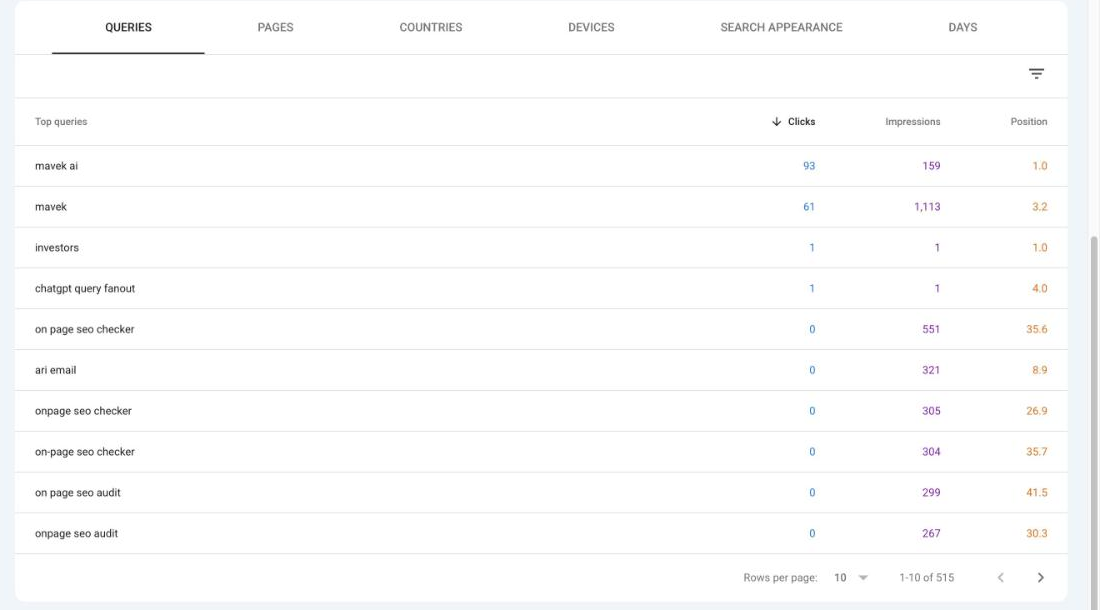
Task: Go to previous page of results
Action: [x=1000, y=578]
